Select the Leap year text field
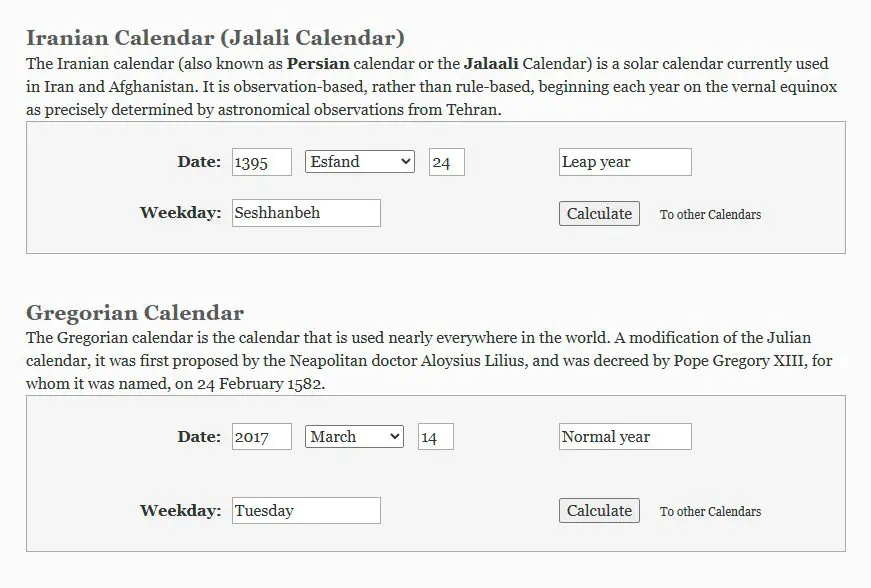The width and height of the screenshot is (871, 588). coord(625,162)
